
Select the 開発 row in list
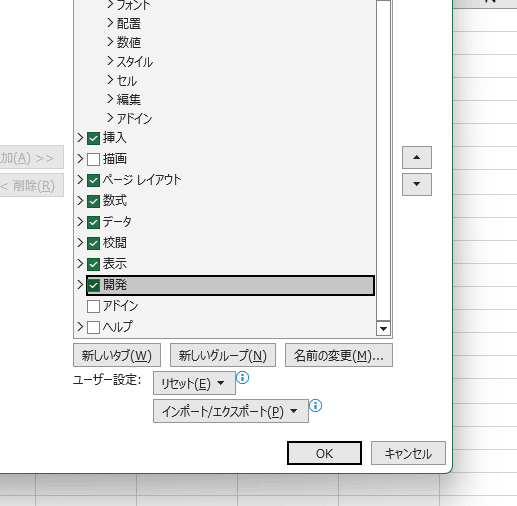(x=230, y=285)
